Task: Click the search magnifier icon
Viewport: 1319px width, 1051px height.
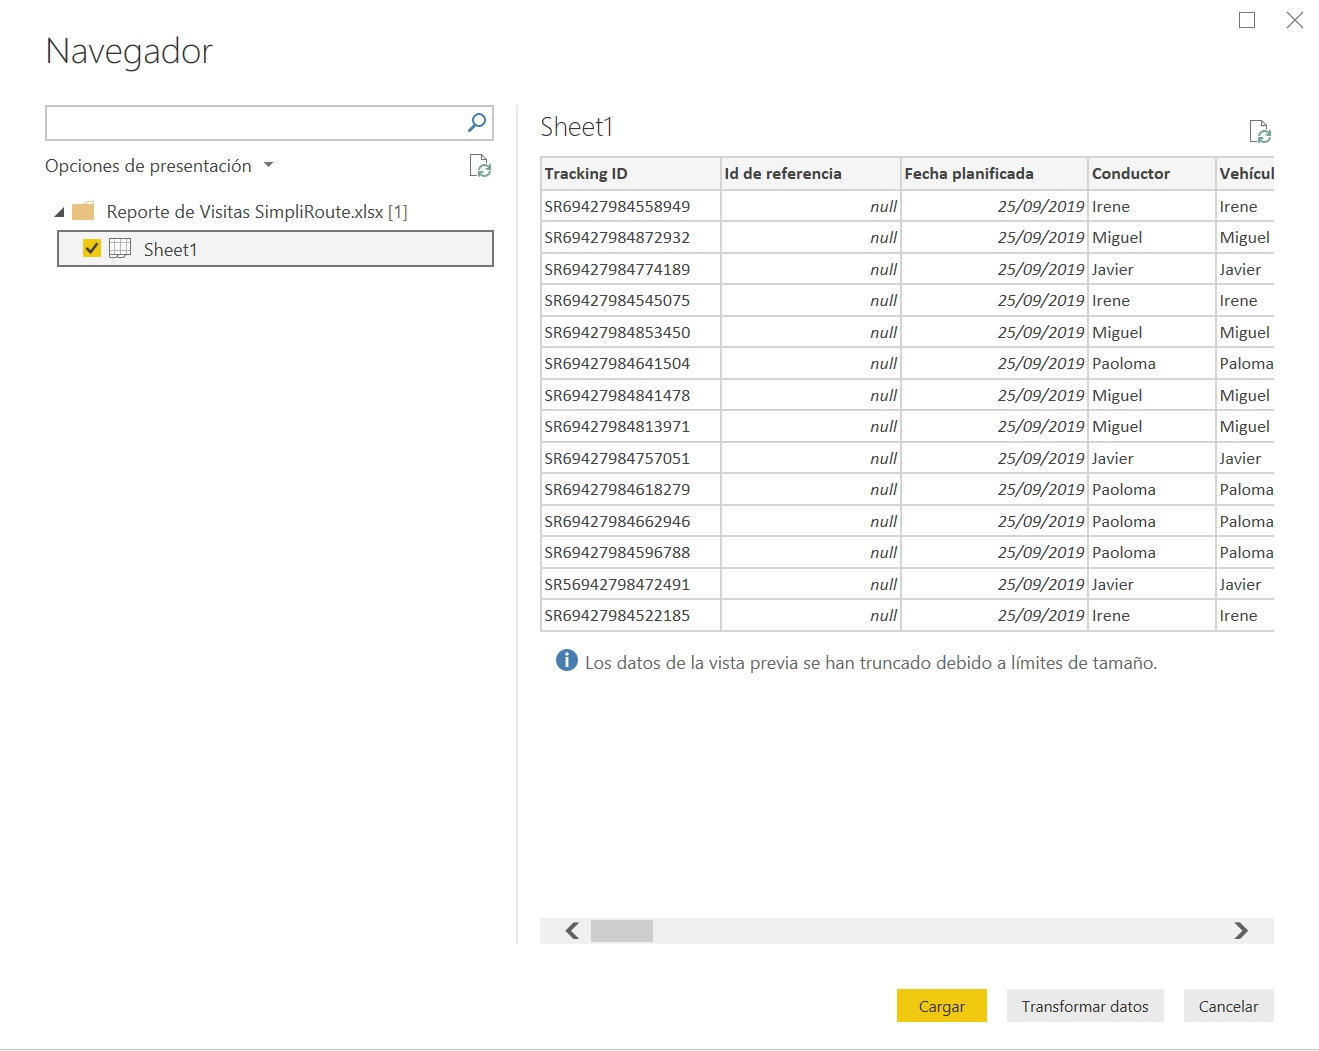Action: 477,122
